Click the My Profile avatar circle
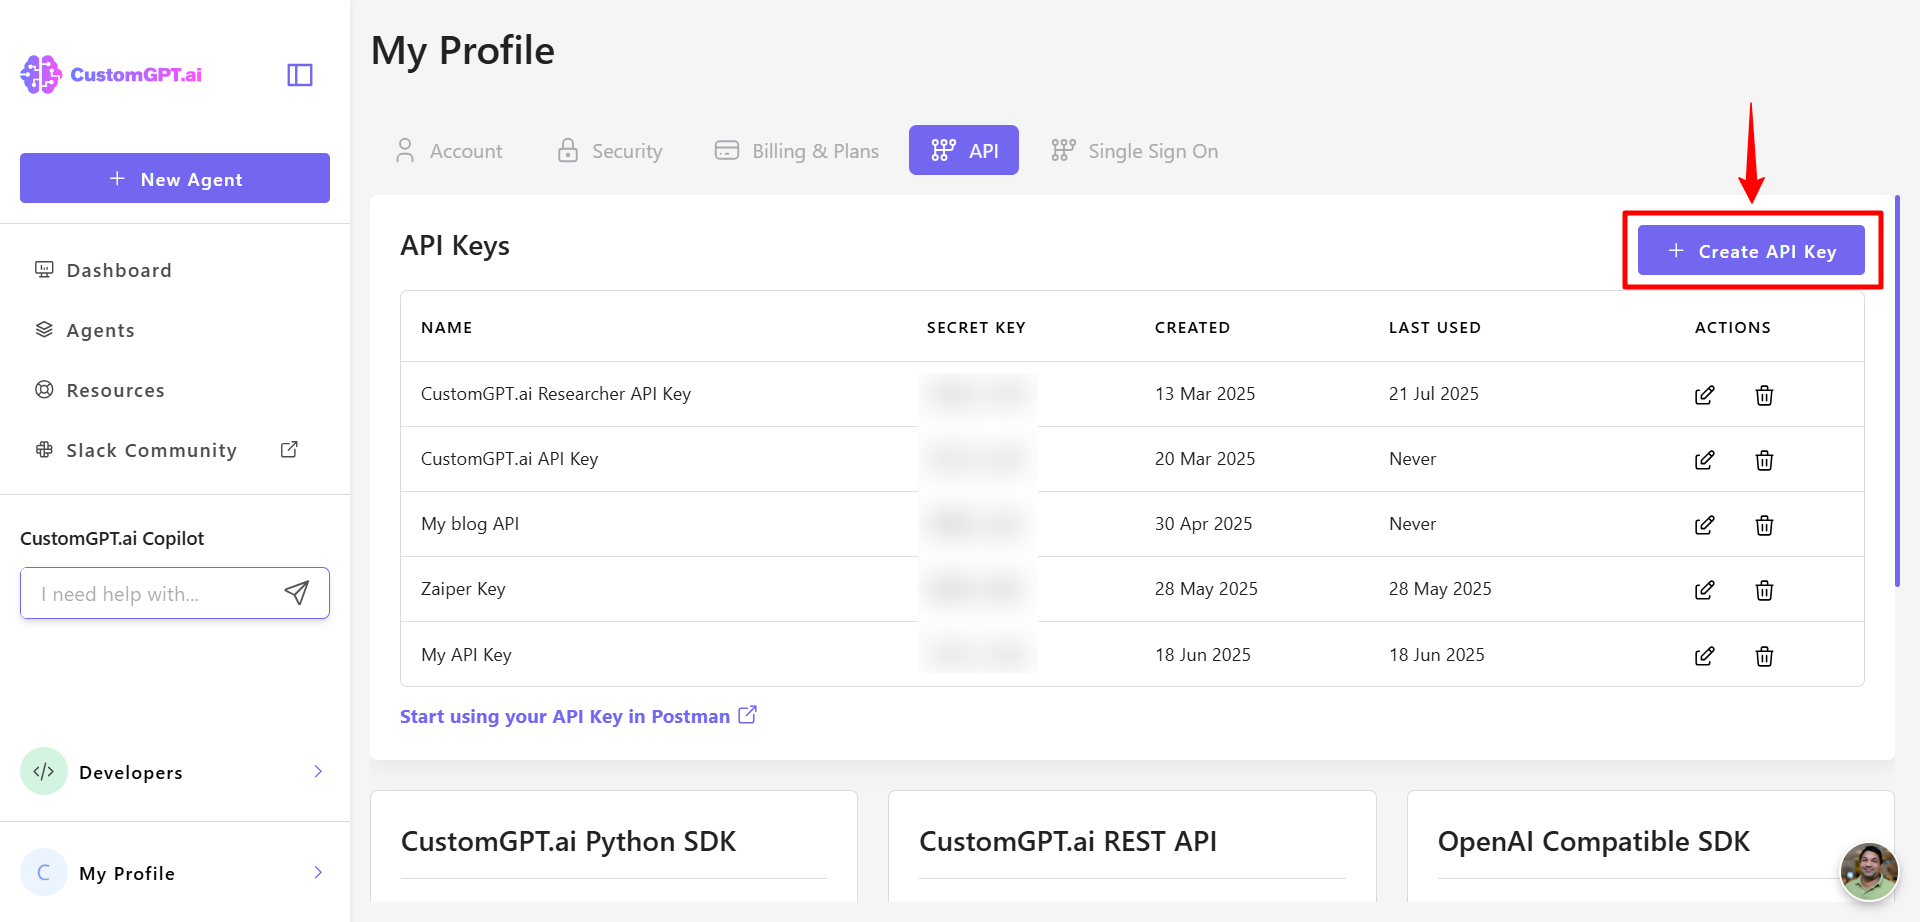This screenshot has height=922, width=1920. point(44,872)
